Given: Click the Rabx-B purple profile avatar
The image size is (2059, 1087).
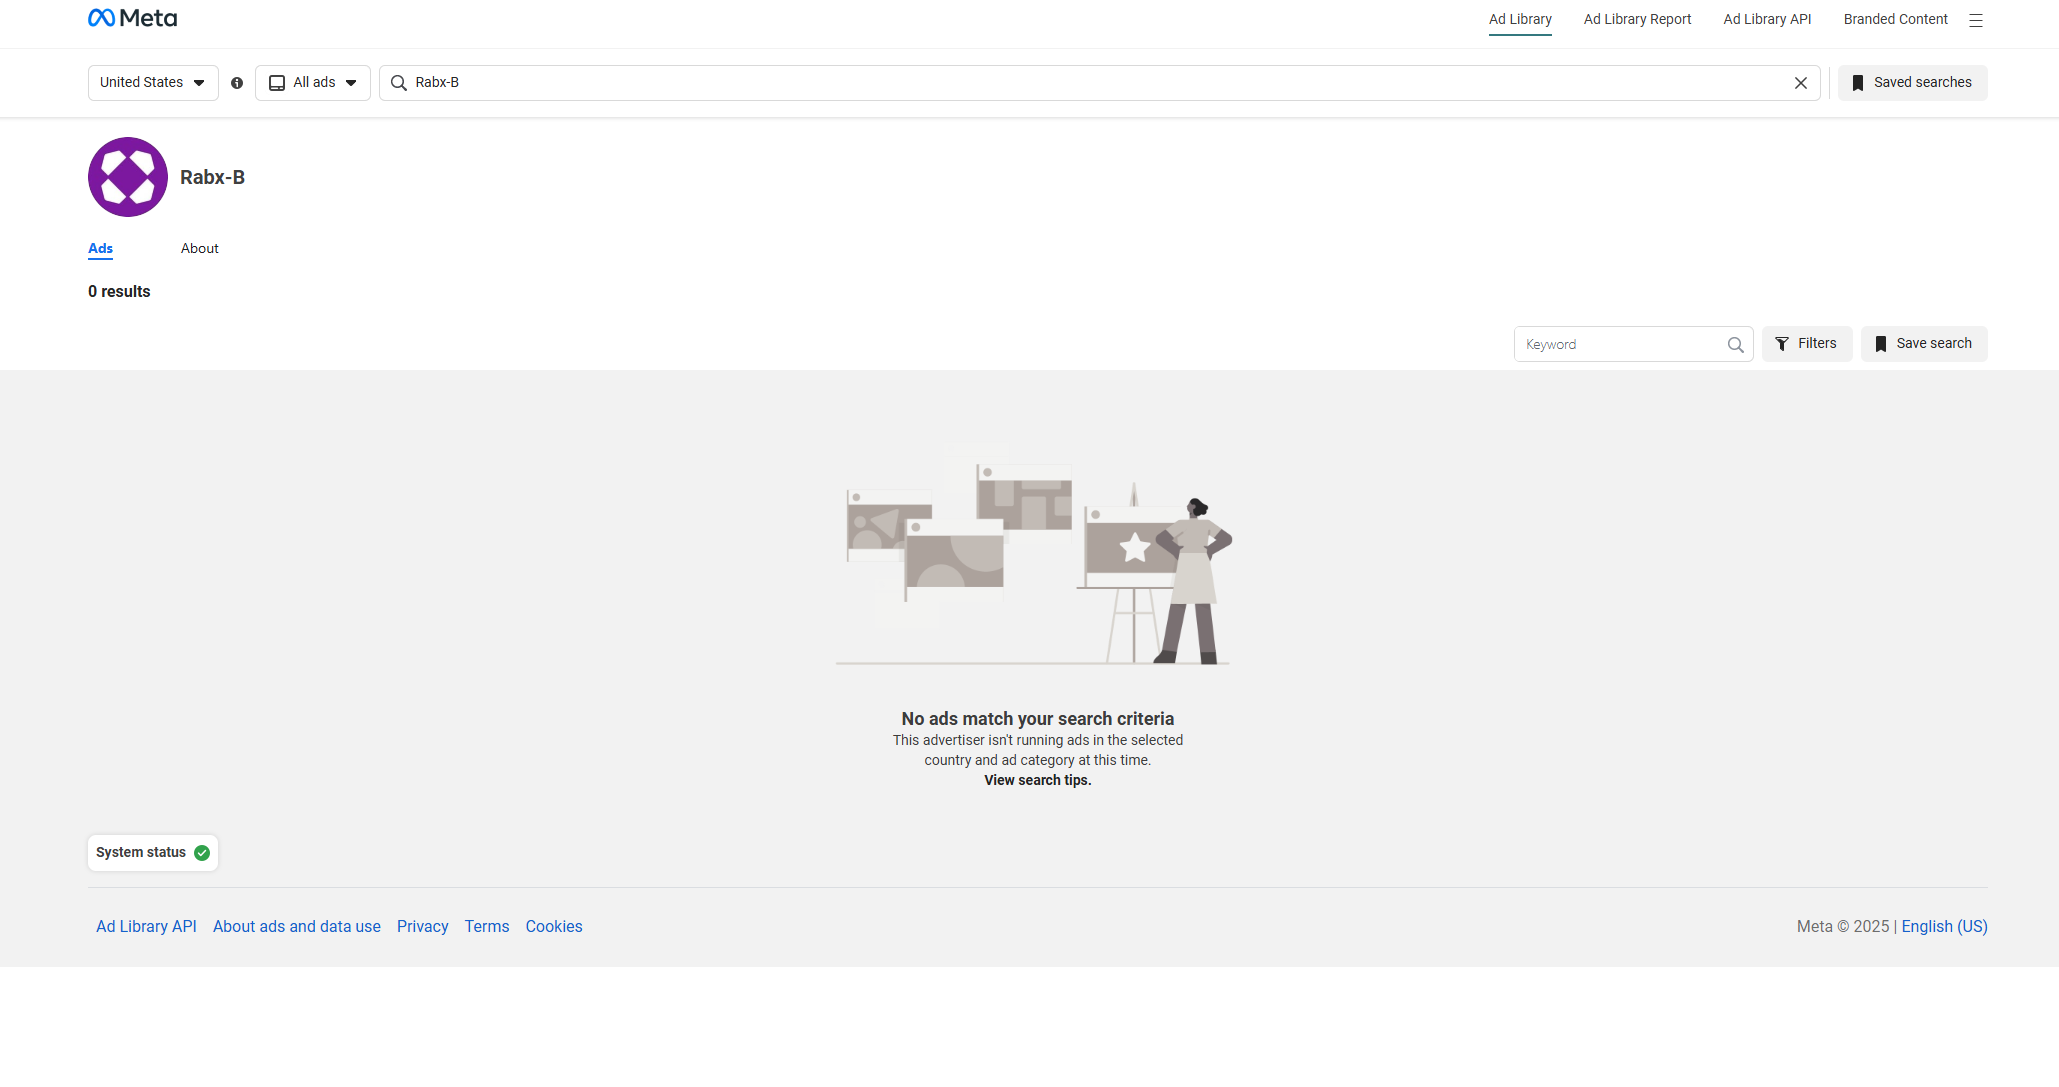Looking at the screenshot, I should pyautogui.click(x=128, y=177).
